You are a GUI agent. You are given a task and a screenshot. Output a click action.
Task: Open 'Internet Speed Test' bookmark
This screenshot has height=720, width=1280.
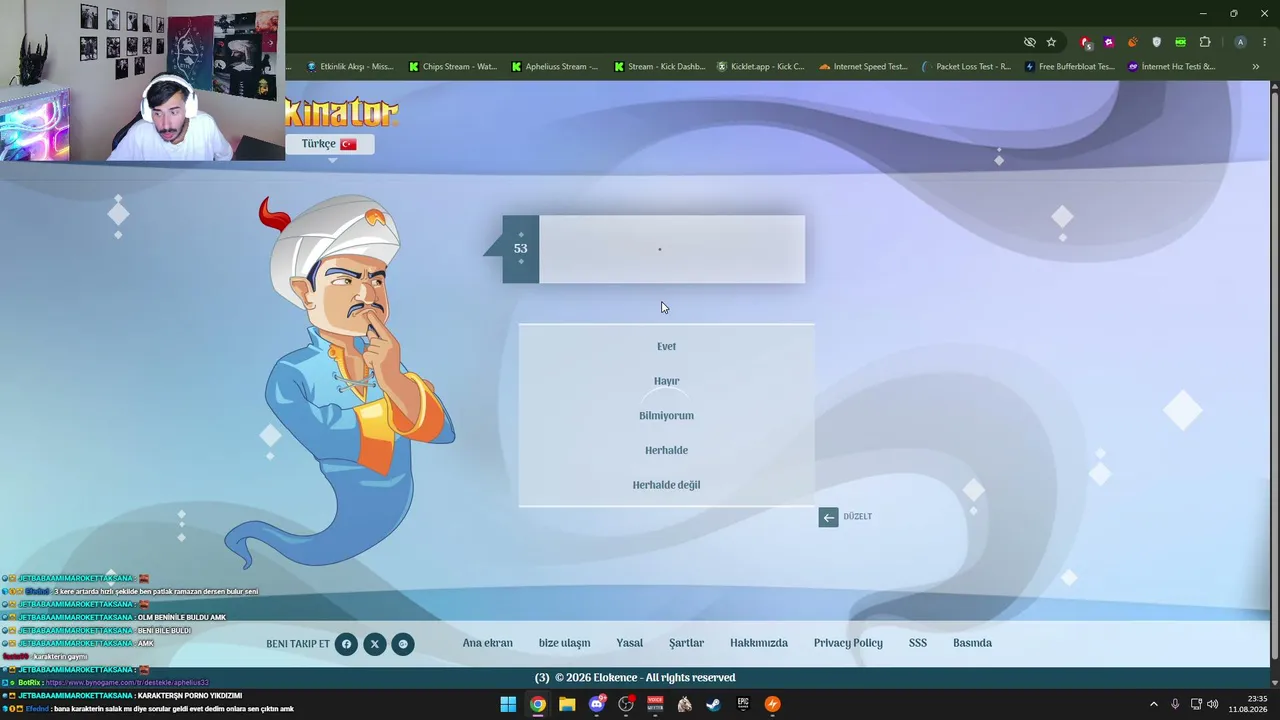point(863,67)
